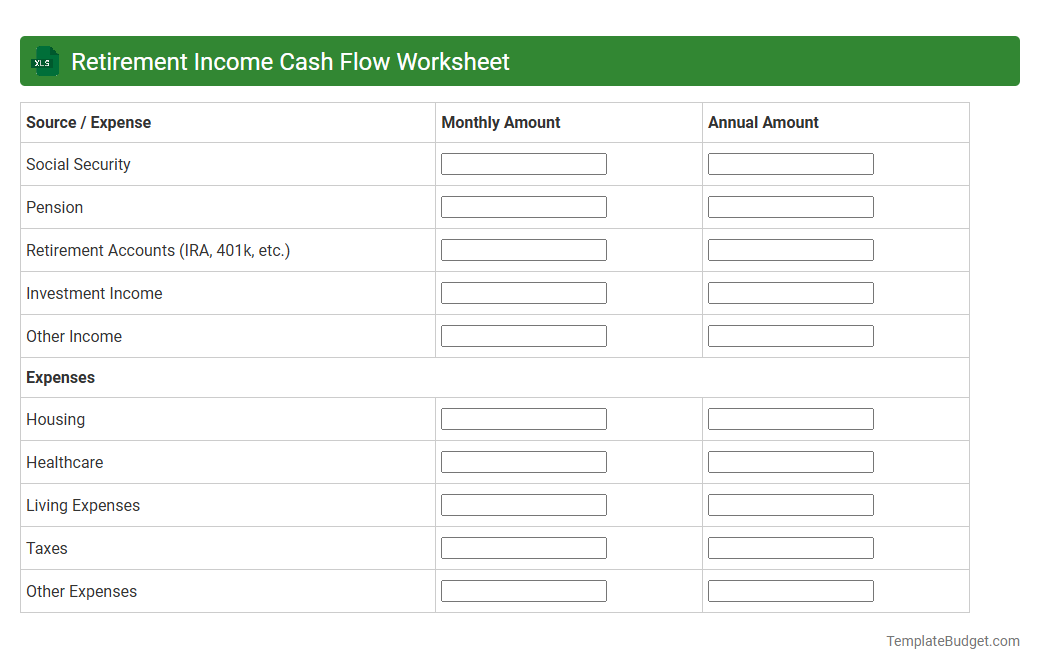Click the Source / Expense column header
The width and height of the screenshot is (1040, 670).
[x=88, y=122]
